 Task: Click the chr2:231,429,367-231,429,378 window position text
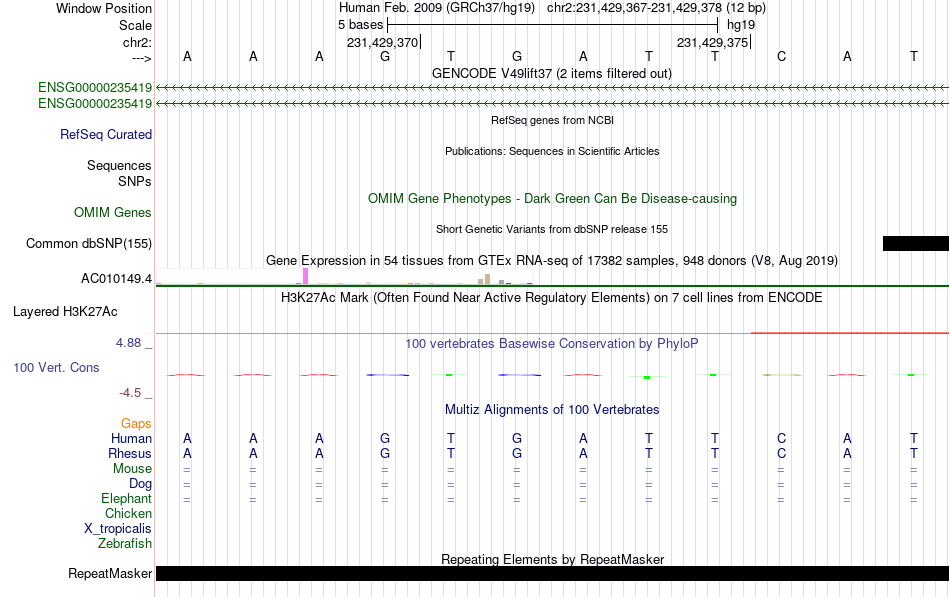[656, 8]
